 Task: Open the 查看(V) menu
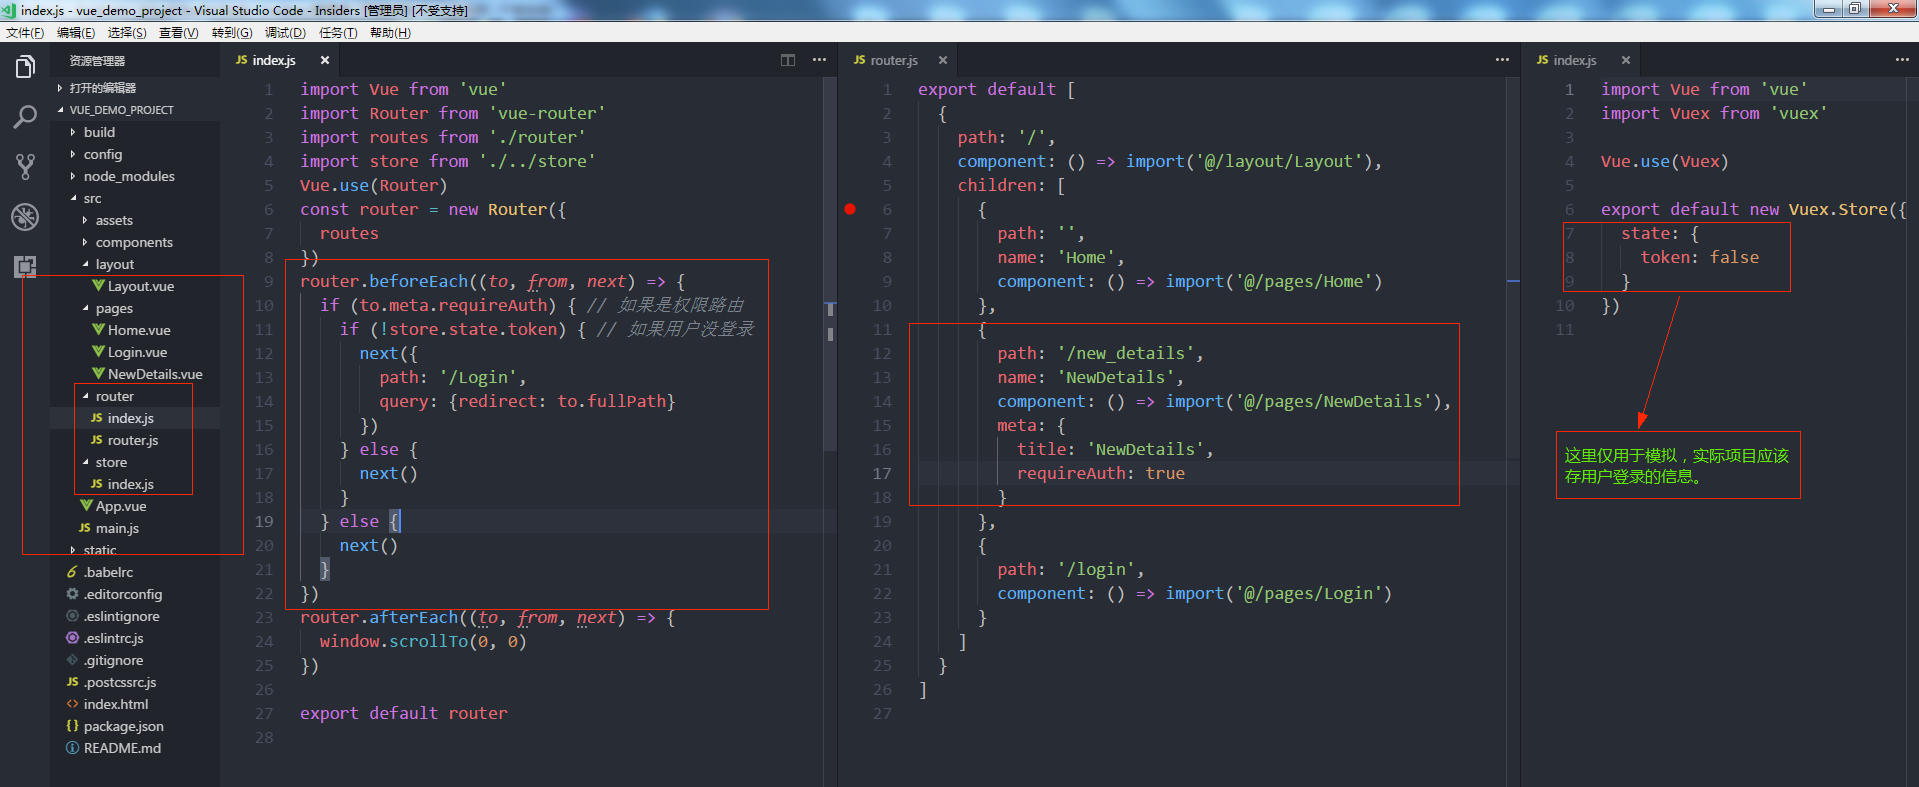(179, 33)
